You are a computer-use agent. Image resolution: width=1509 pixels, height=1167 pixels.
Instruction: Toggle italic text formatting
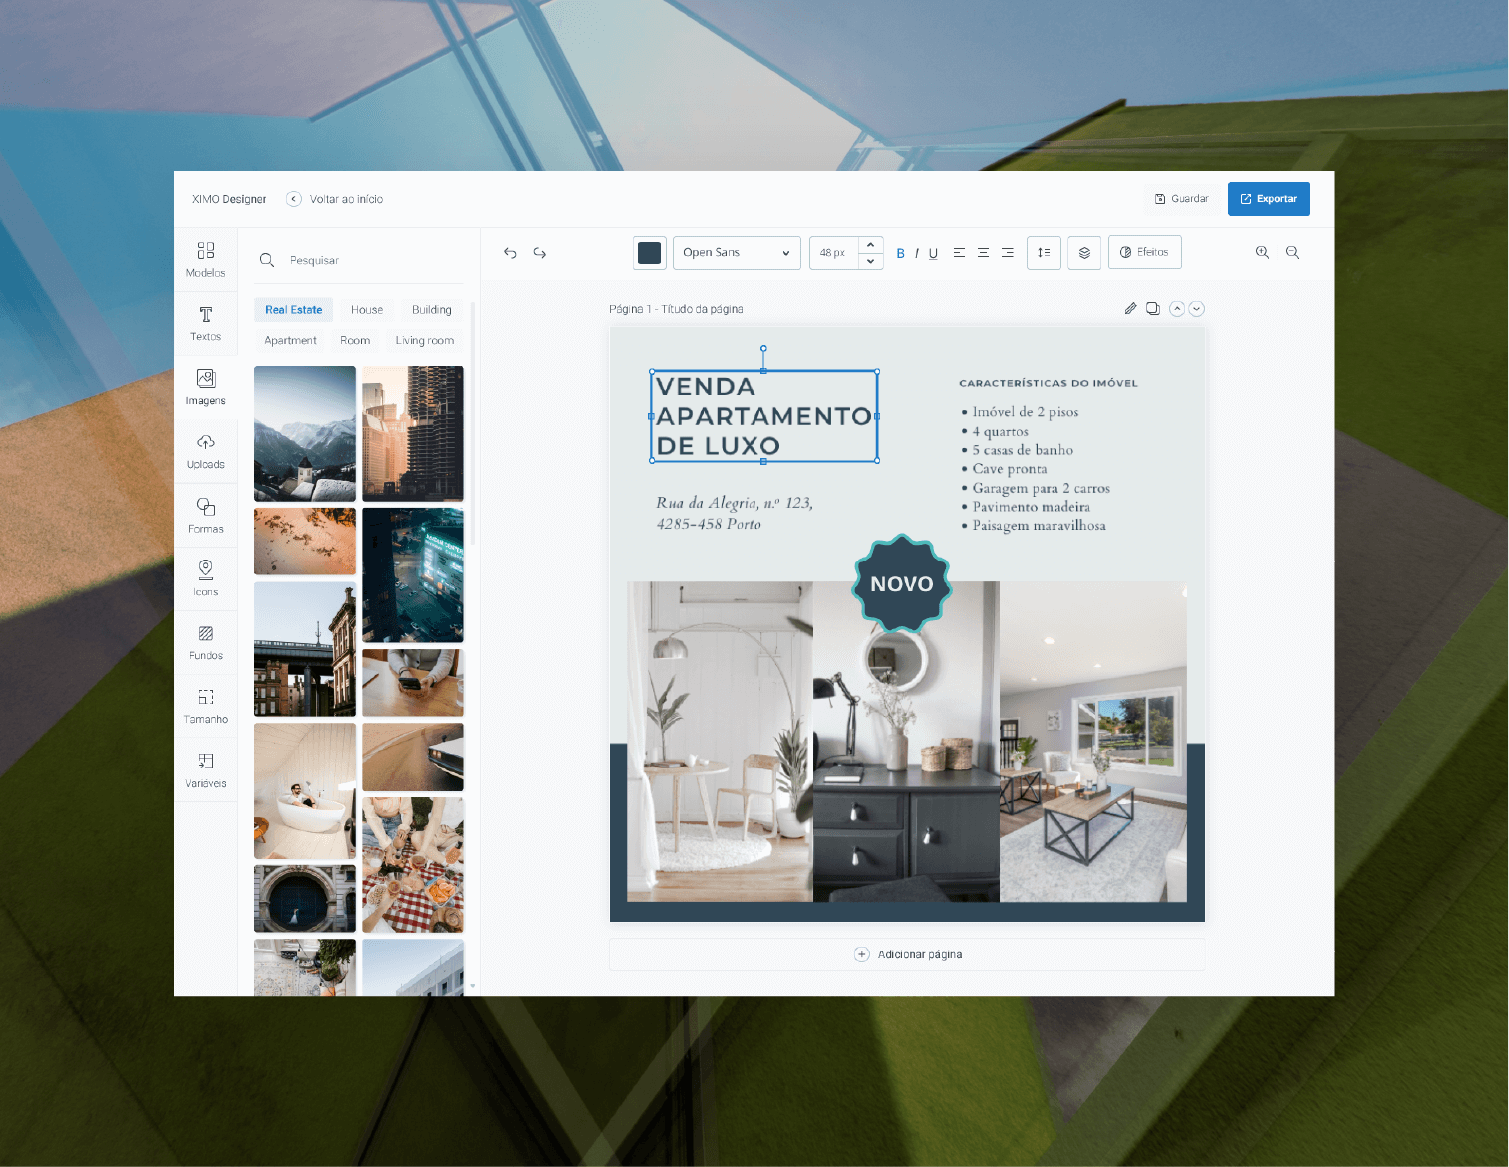tap(916, 254)
